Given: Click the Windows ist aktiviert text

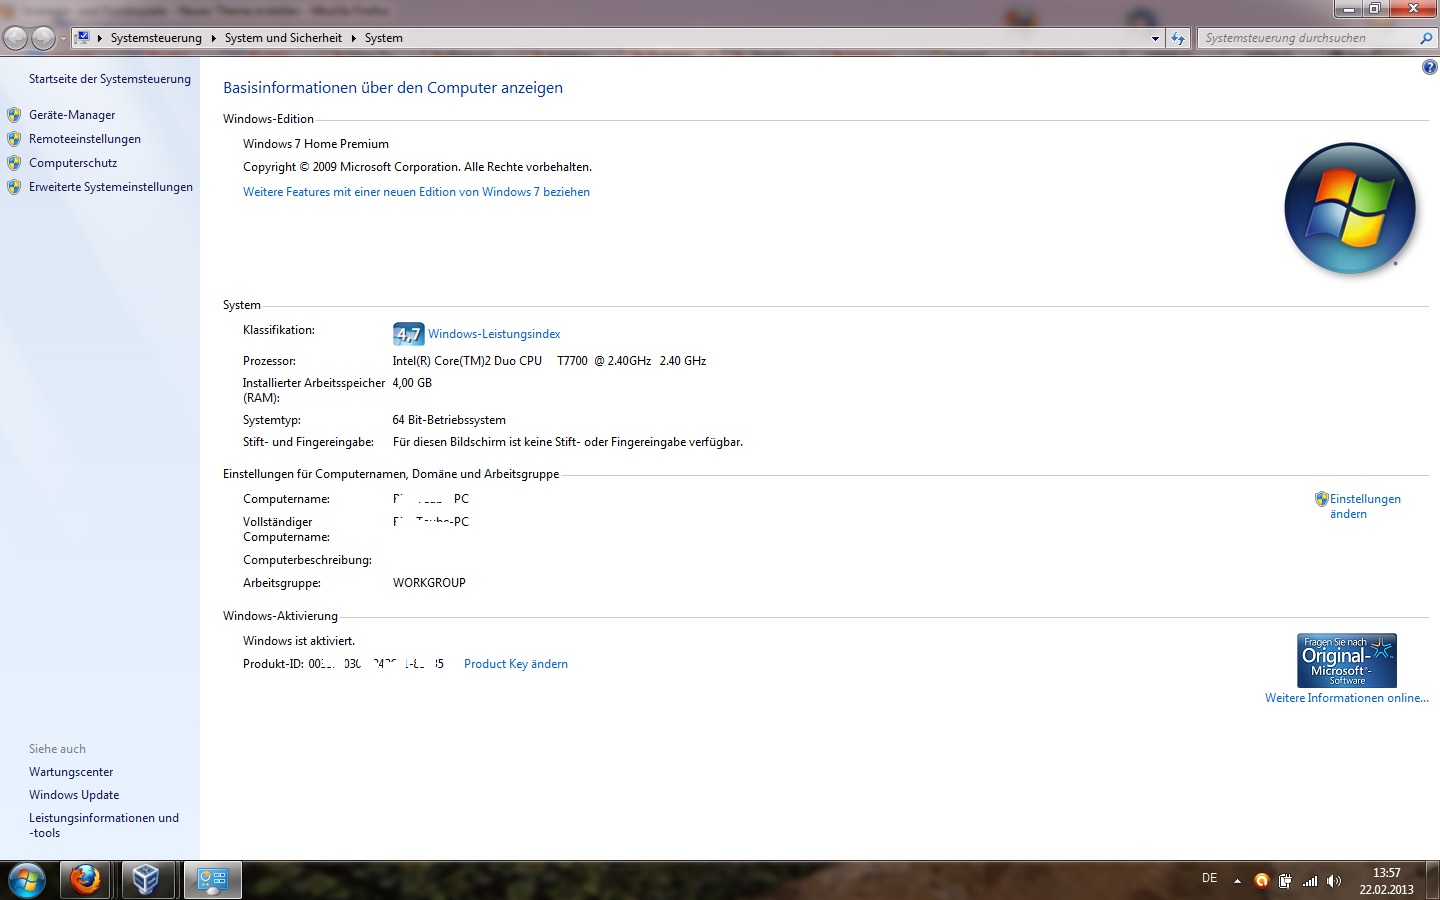Looking at the screenshot, I should coord(299,641).
